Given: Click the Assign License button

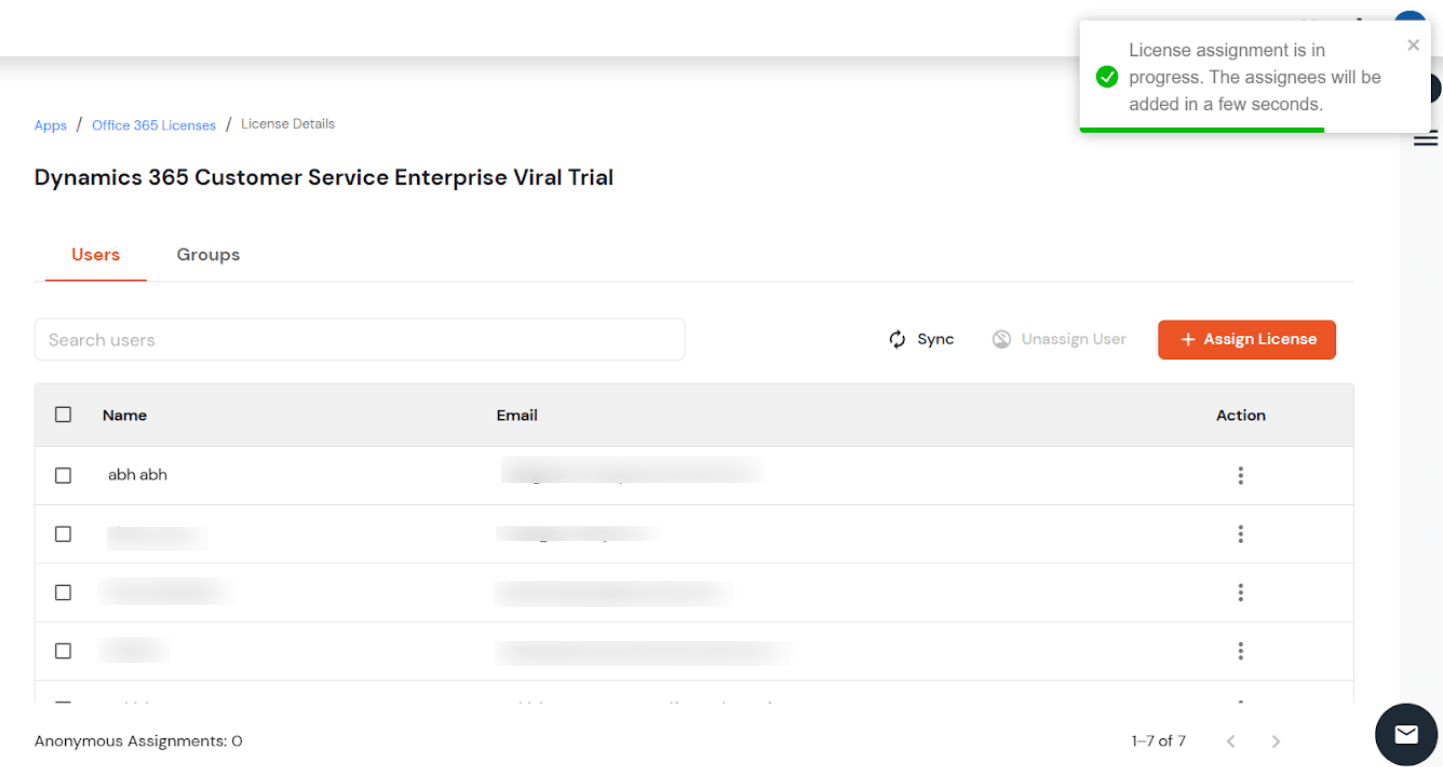Looking at the screenshot, I should 1246,339.
